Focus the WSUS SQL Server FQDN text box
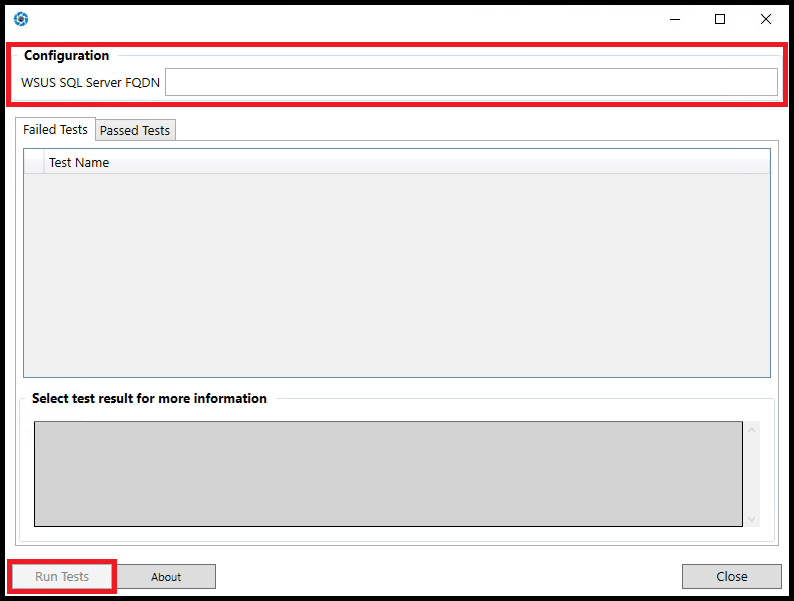Image resolution: width=794 pixels, height=601 pixels. [470, 82]
